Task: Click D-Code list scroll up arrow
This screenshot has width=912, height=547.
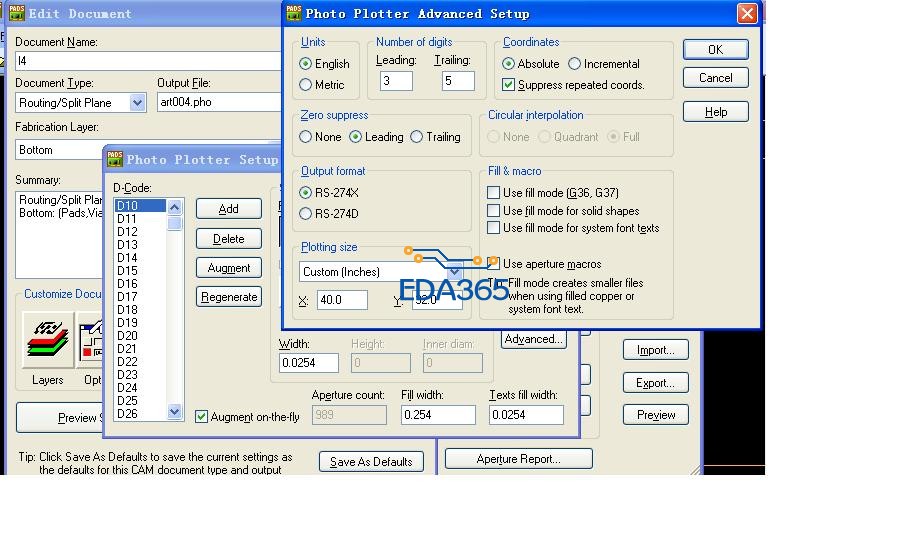Action: click(174, 207)
